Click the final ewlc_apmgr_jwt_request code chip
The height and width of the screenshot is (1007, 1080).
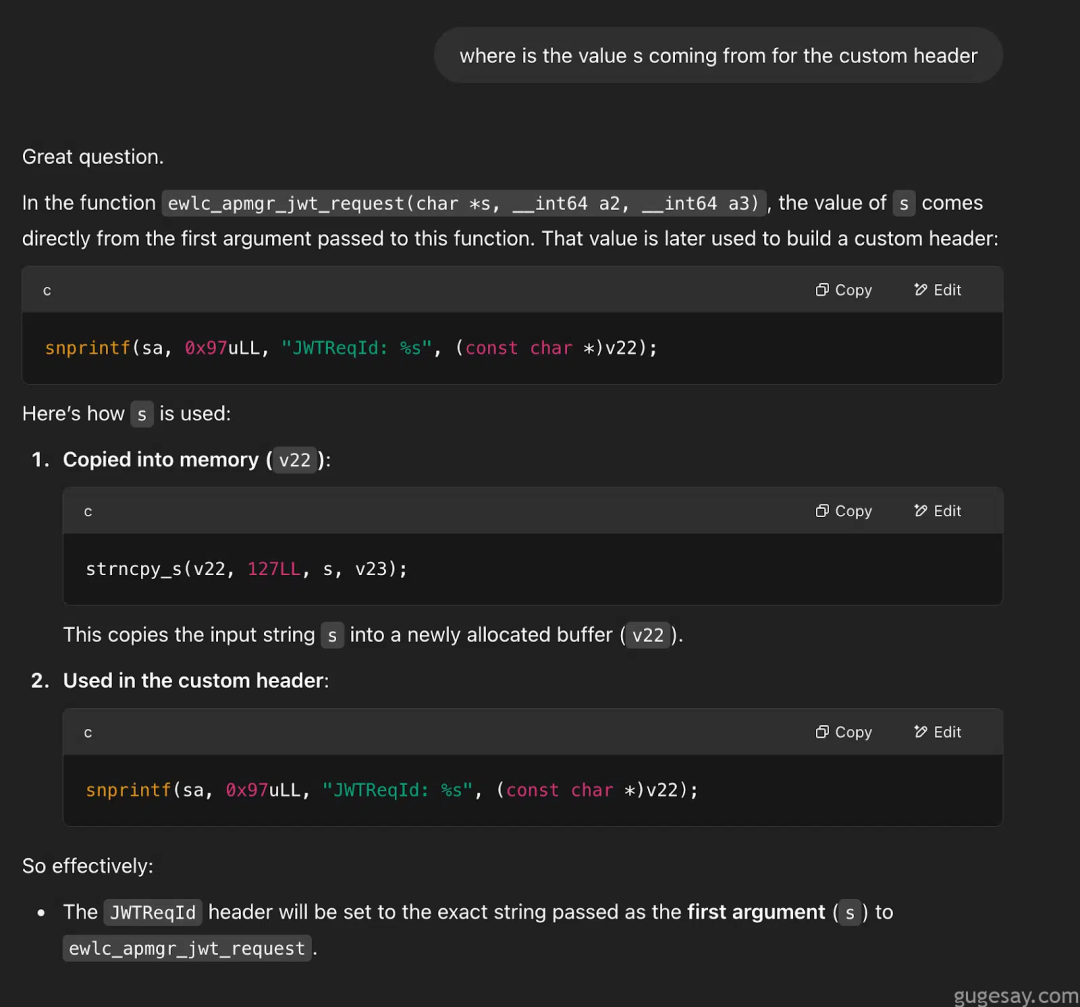(x=187, y=948)
